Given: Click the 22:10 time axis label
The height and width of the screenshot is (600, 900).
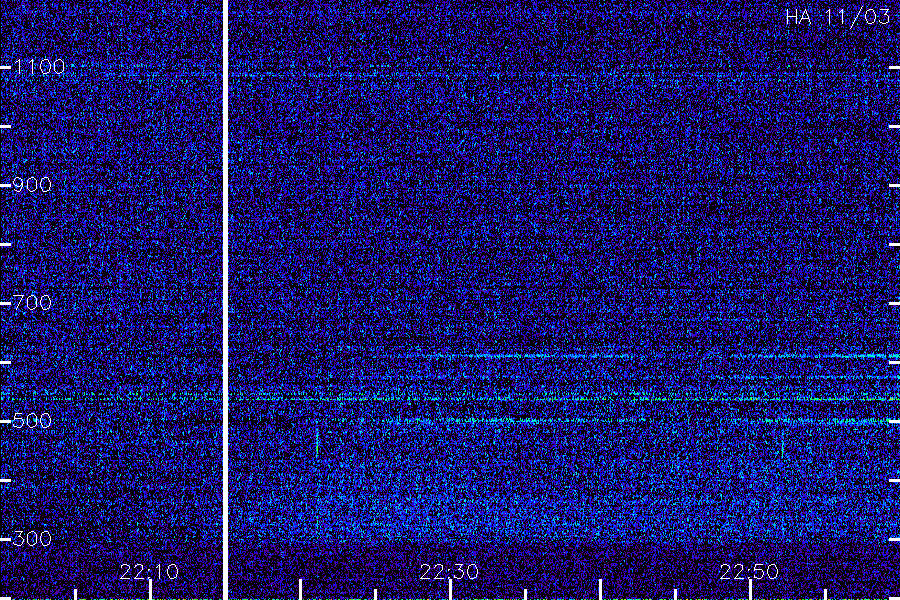Looking at the screenshot, I should (x=149, y=572).
